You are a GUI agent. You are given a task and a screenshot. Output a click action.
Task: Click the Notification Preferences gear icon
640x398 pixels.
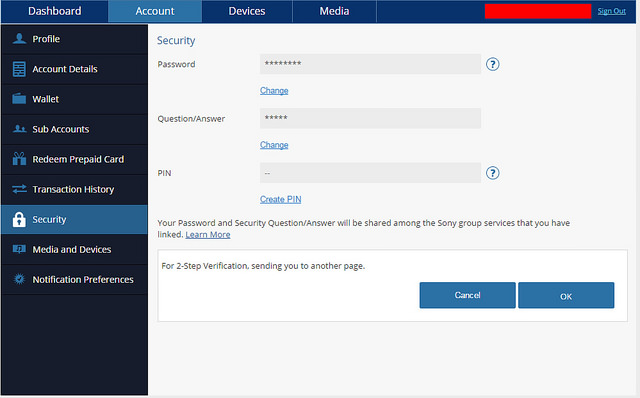point(19,279)
